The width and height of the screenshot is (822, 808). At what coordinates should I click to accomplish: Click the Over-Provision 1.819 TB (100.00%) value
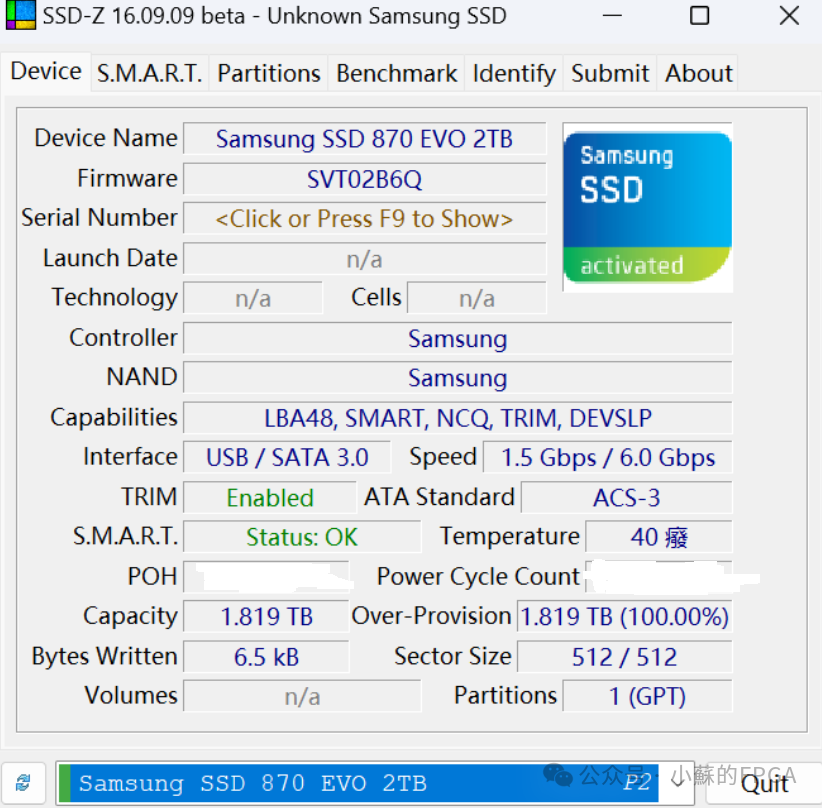[624, 616]
